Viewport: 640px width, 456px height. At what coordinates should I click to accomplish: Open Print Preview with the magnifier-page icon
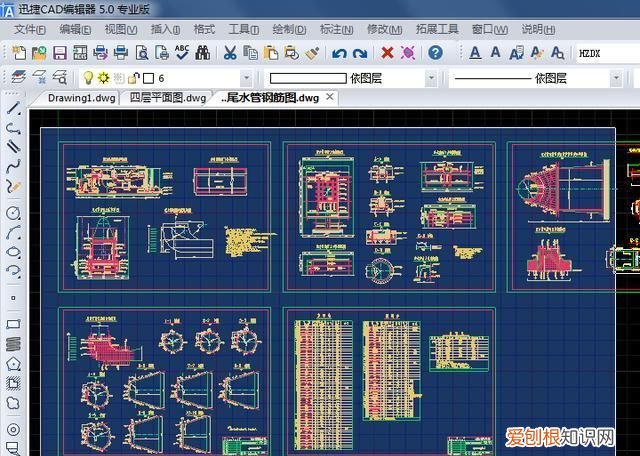pyautogui.click(x=142, y=53)
